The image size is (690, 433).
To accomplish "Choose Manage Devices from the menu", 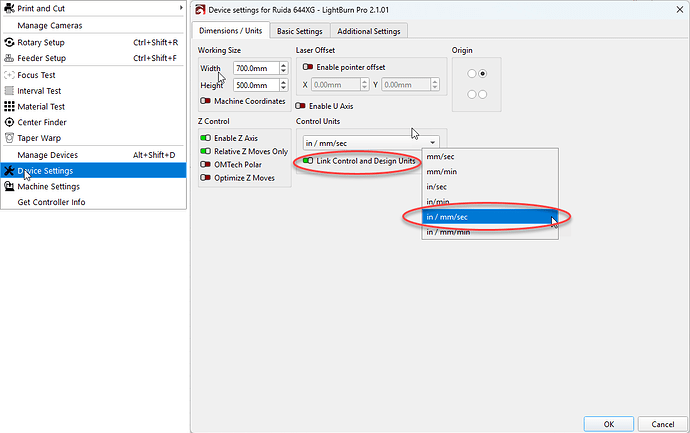I will [93, 155].
